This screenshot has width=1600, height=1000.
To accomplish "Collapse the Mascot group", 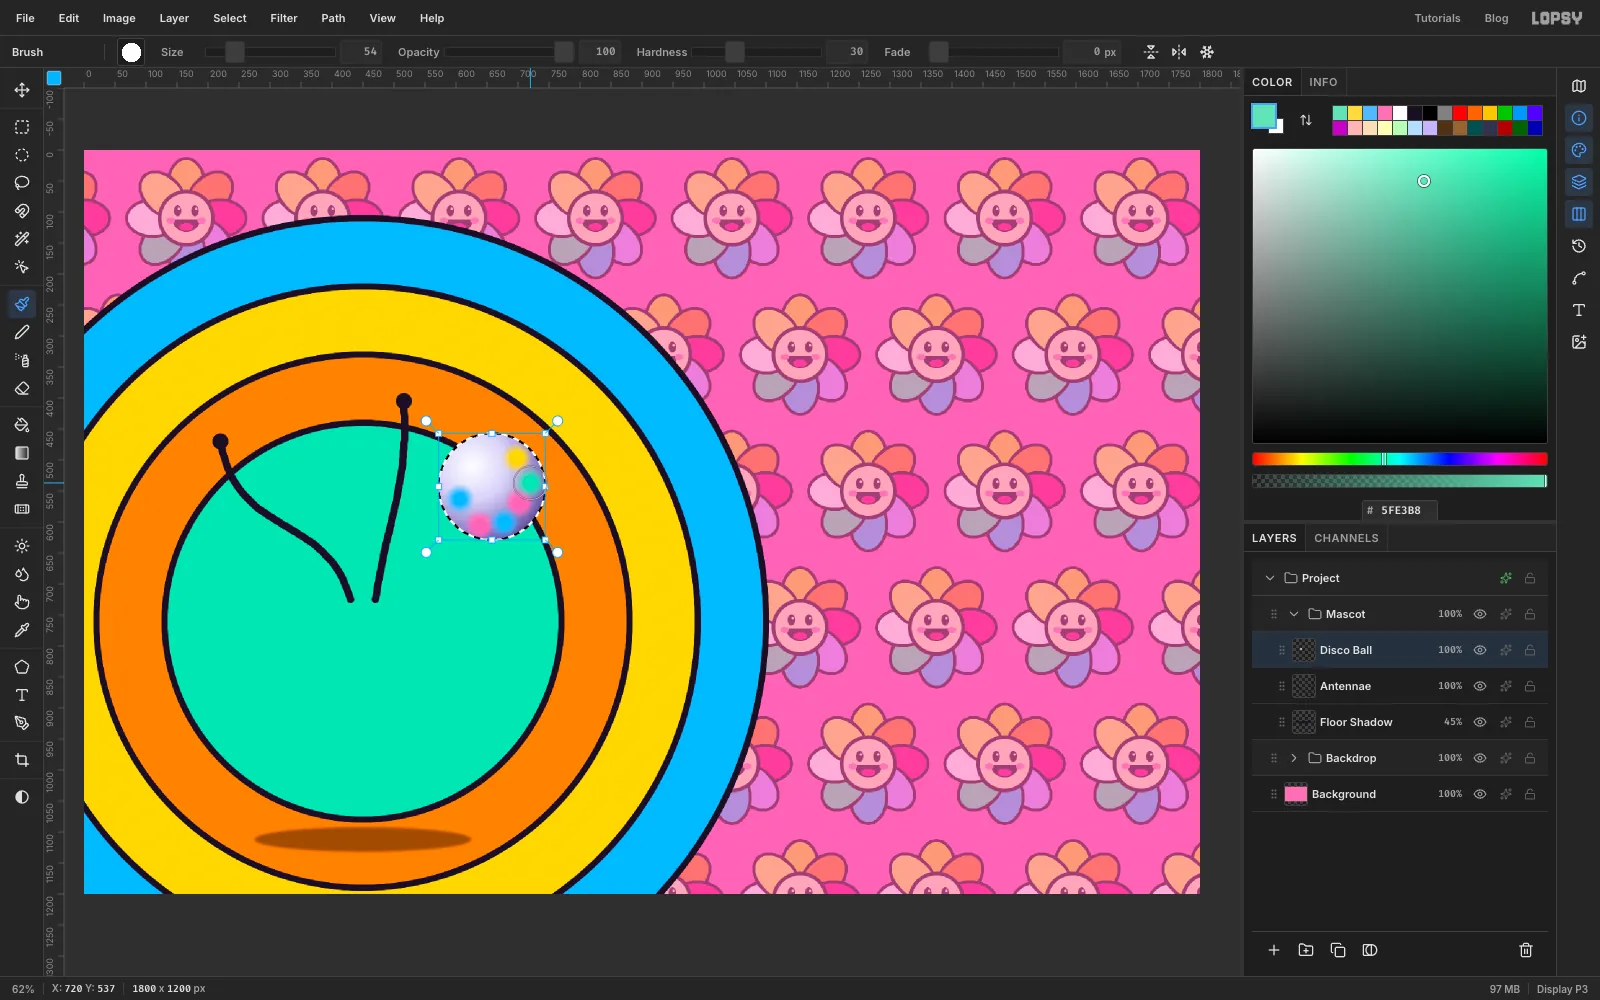I will (x=1294, y=614).
